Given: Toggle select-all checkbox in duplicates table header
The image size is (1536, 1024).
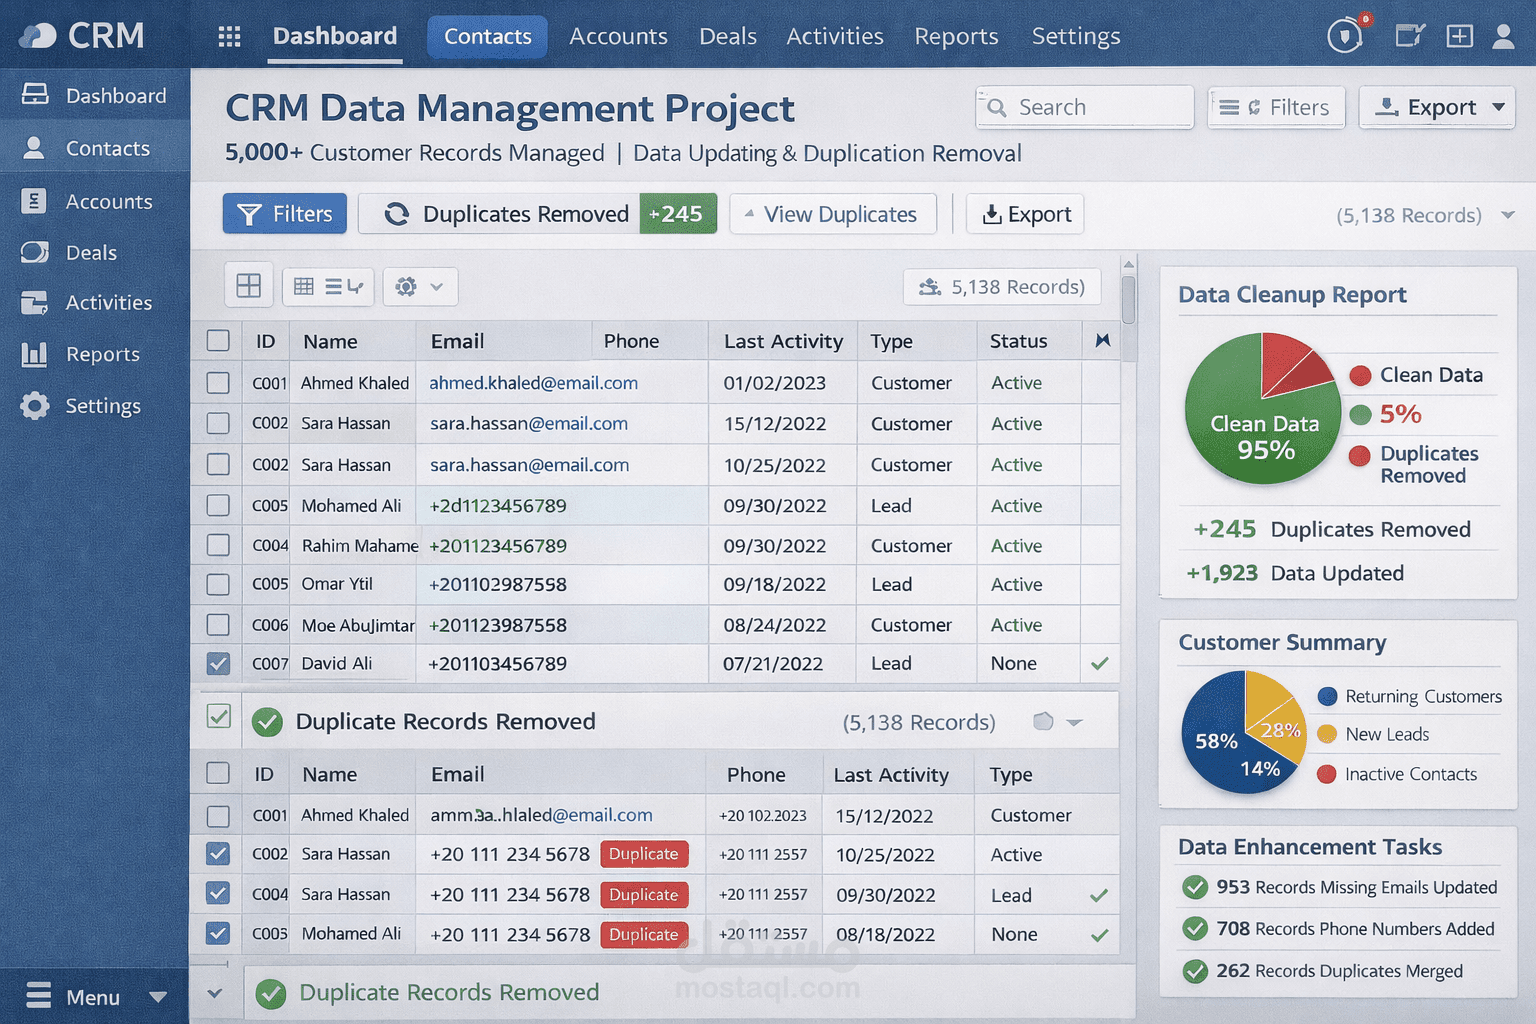Looking at the screenshot, I should click(x=218, y=773).
